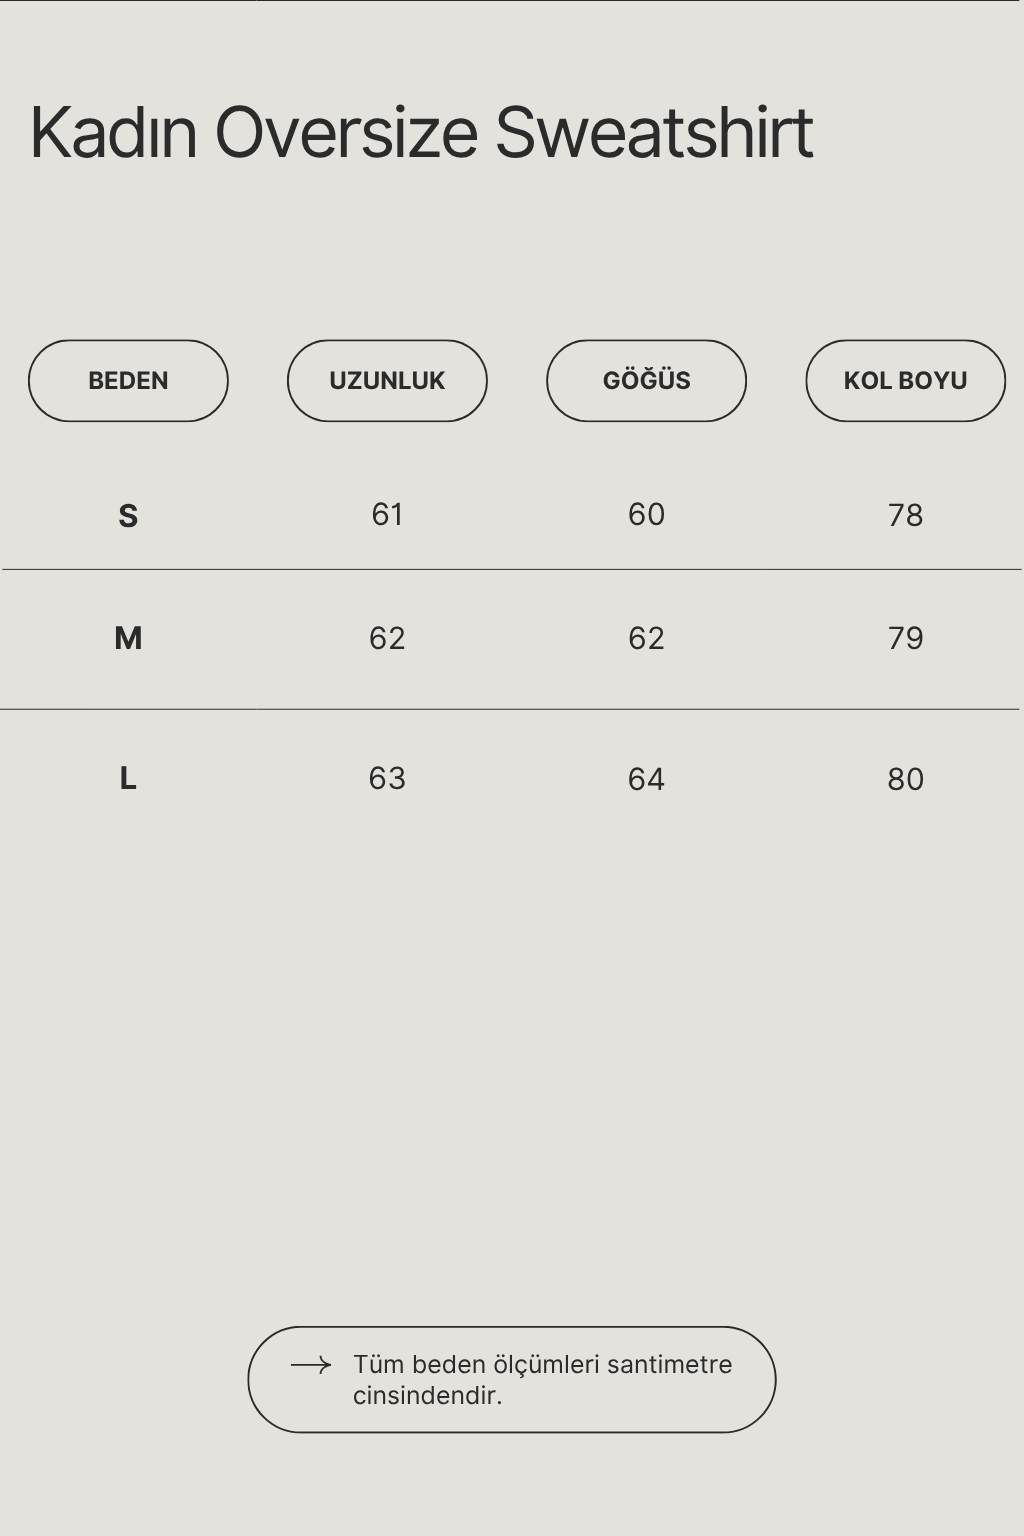This screenshot has height=1536, width=1024.
Task: Click chest value 60 for size S
Action: coord(646,514)
